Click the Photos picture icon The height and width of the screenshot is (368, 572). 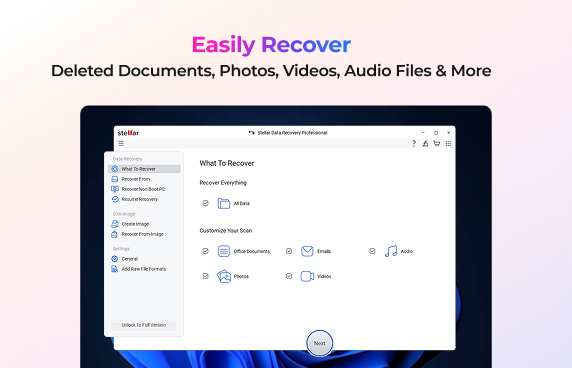pos(224,276)
